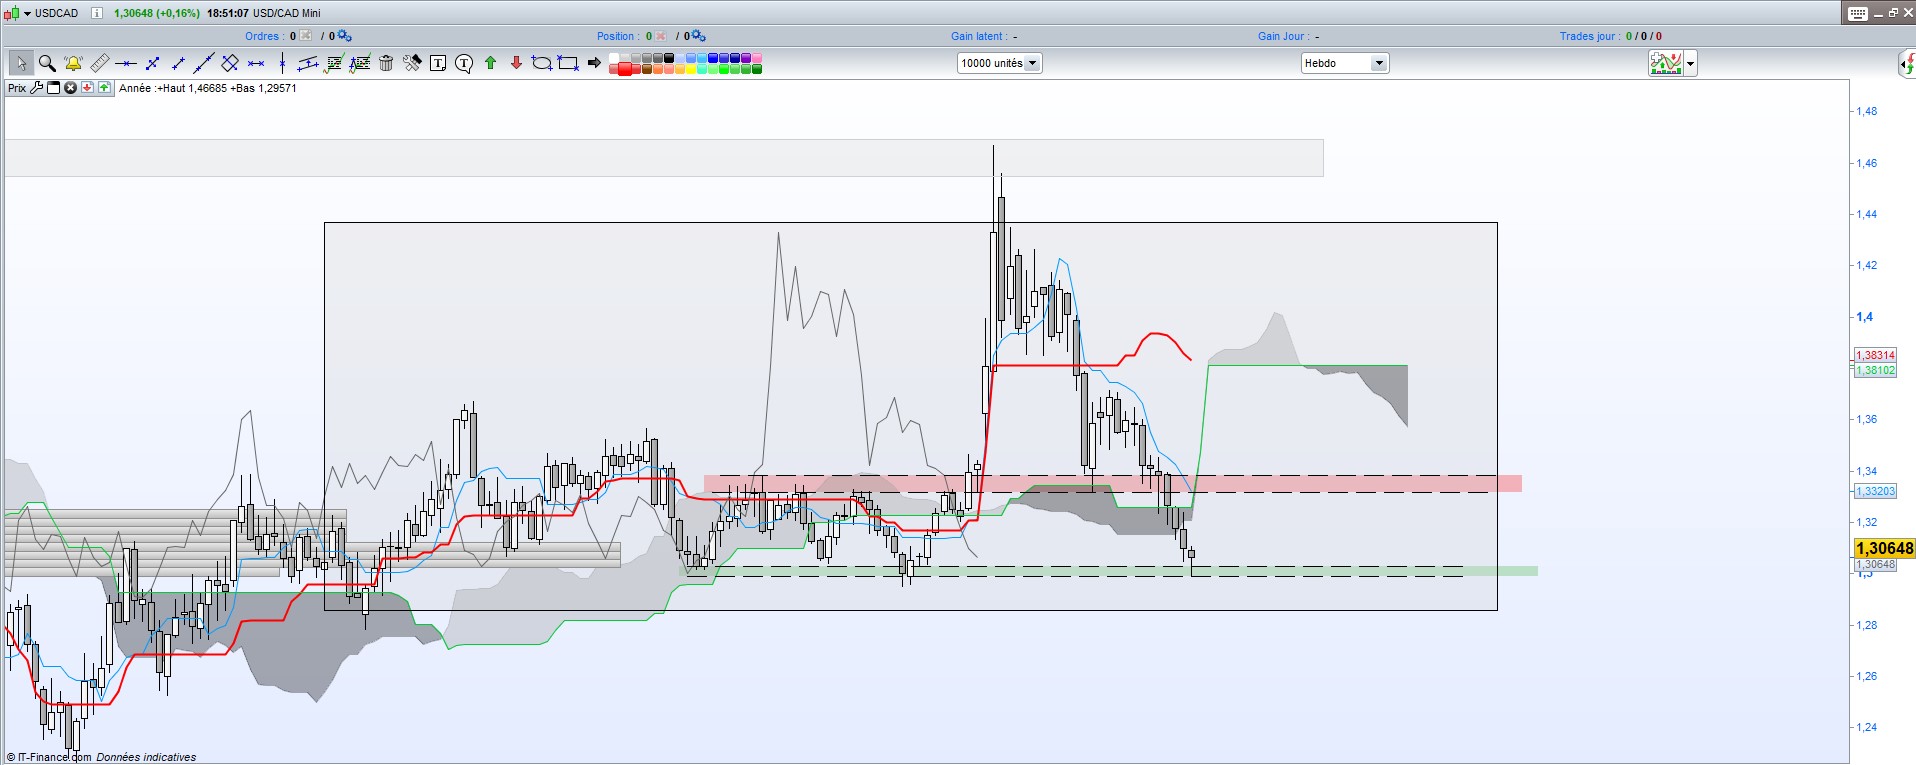This screenshot has height=765, width=1916.
Task: Select the magnifying glass zoom tool
Action: [x=47, y=63]
